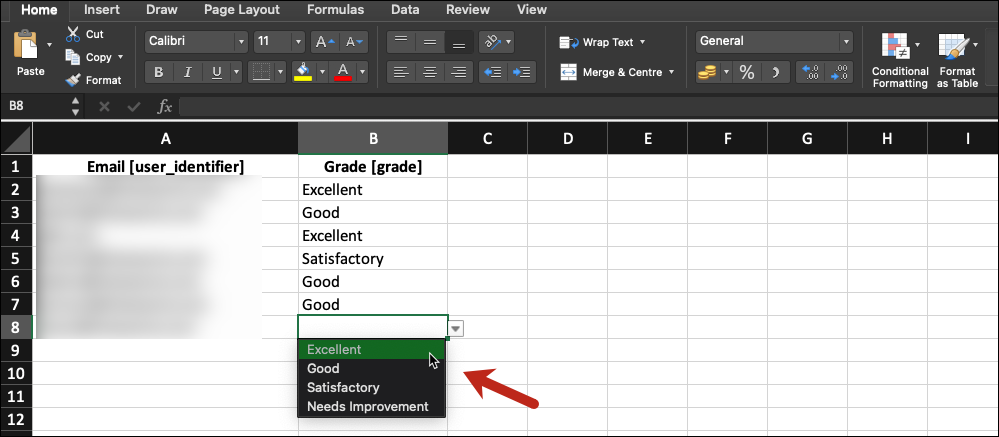Screen dimensions: 999x437
Task: Click the centre text alignment icon
Action: pyautogui.click(x=430, y=72)
